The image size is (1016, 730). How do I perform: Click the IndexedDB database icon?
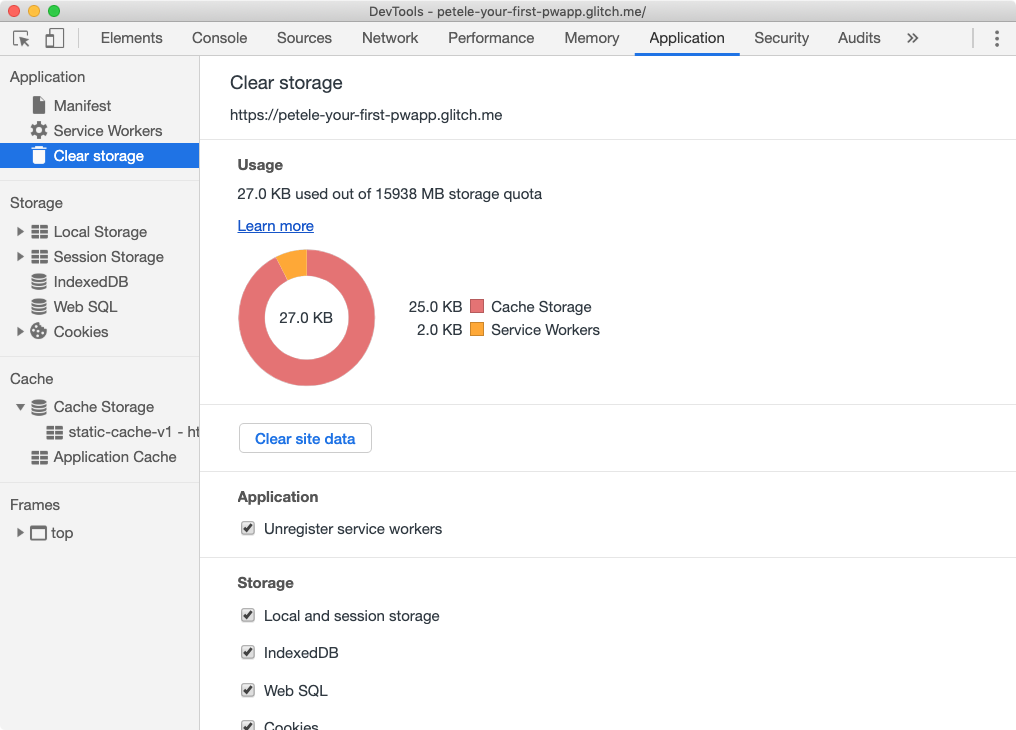(x=39, y=282)
